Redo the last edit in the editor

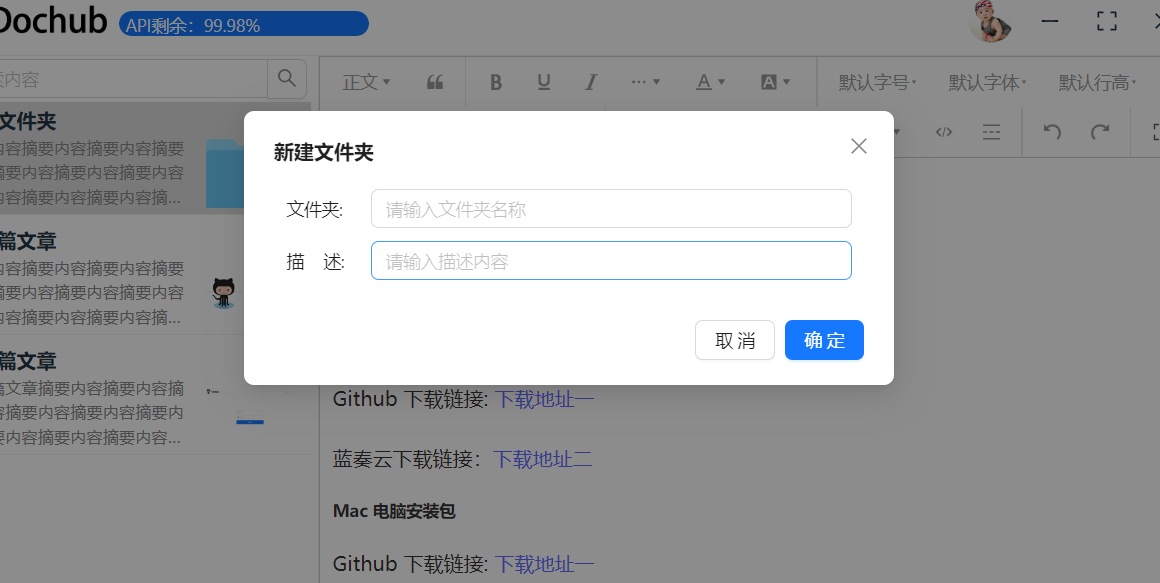pos(1100,132)
